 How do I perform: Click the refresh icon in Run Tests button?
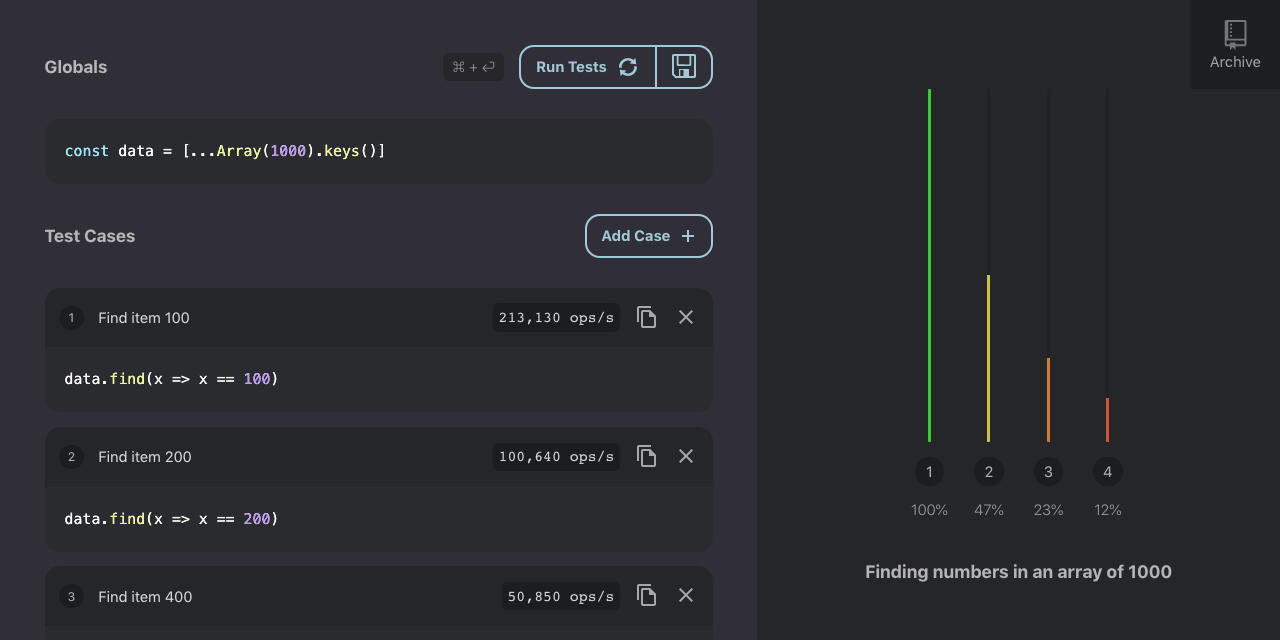[x=629, y=66]
